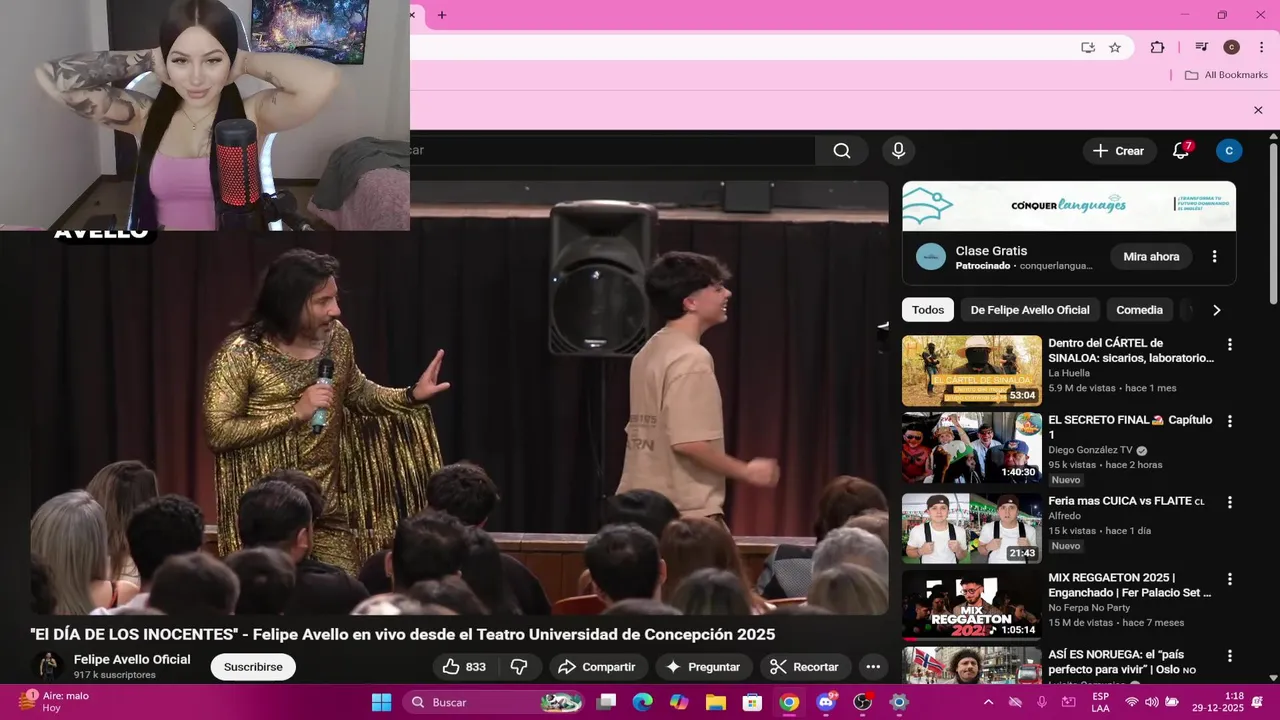Viewport: 1280px width, 720px height.
Task: Open menu for ASÍ ES NORUEGA video
Action: click(1229, 656)
